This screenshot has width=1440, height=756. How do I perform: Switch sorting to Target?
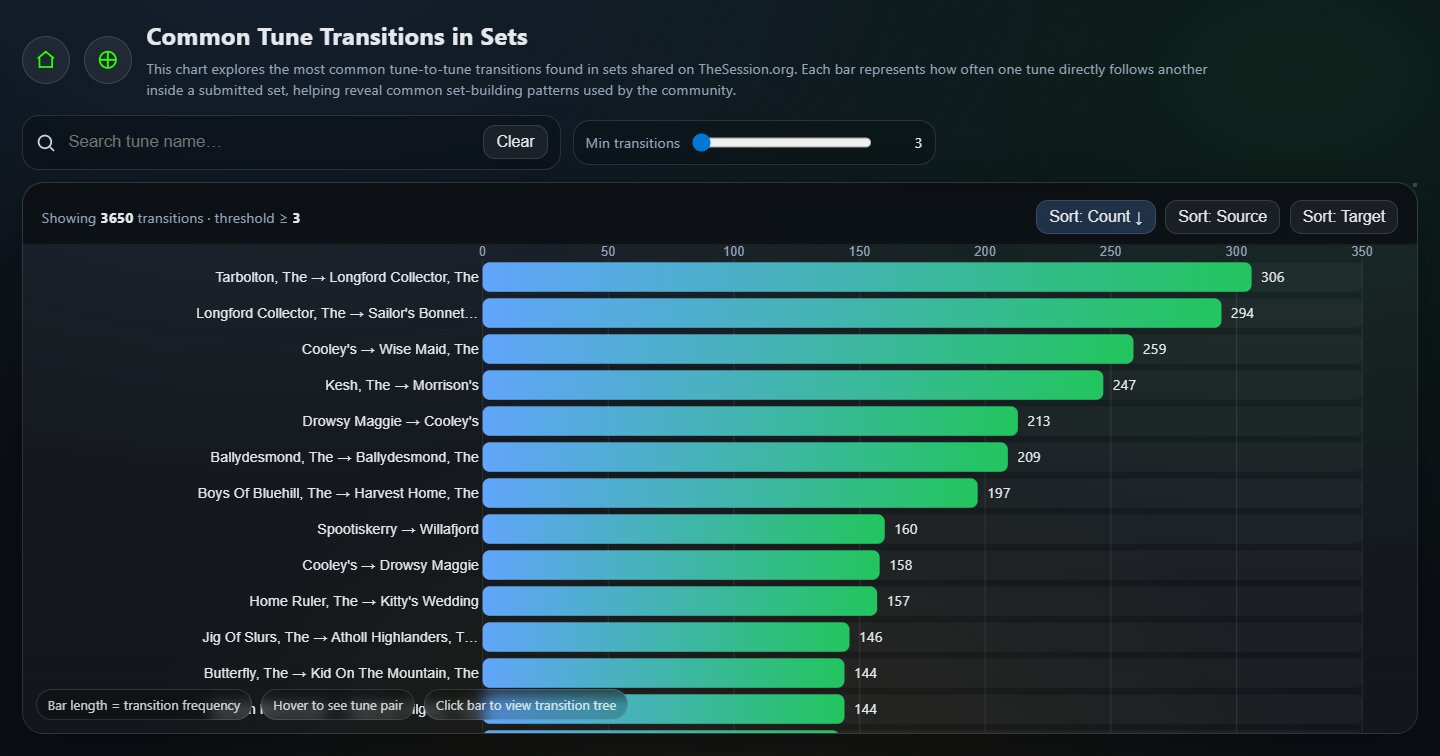coord(1343,216)
